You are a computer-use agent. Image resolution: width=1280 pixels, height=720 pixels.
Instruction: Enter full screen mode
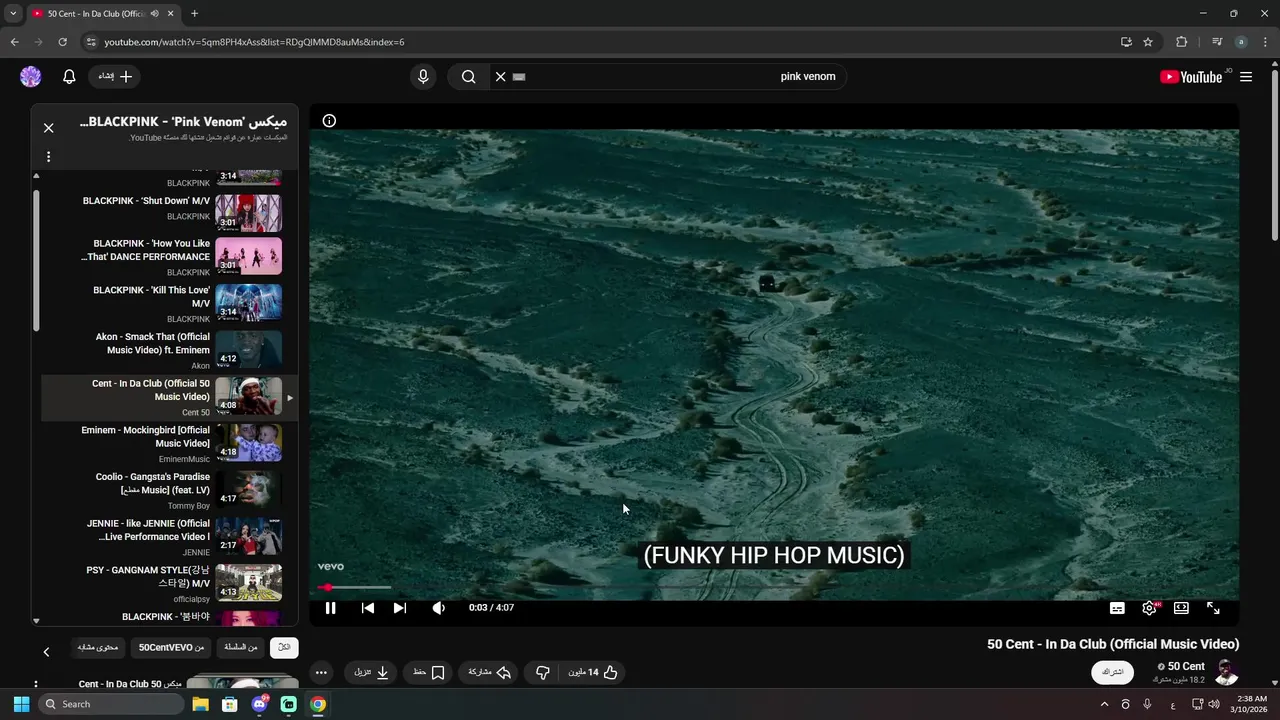coord(1213,608)
